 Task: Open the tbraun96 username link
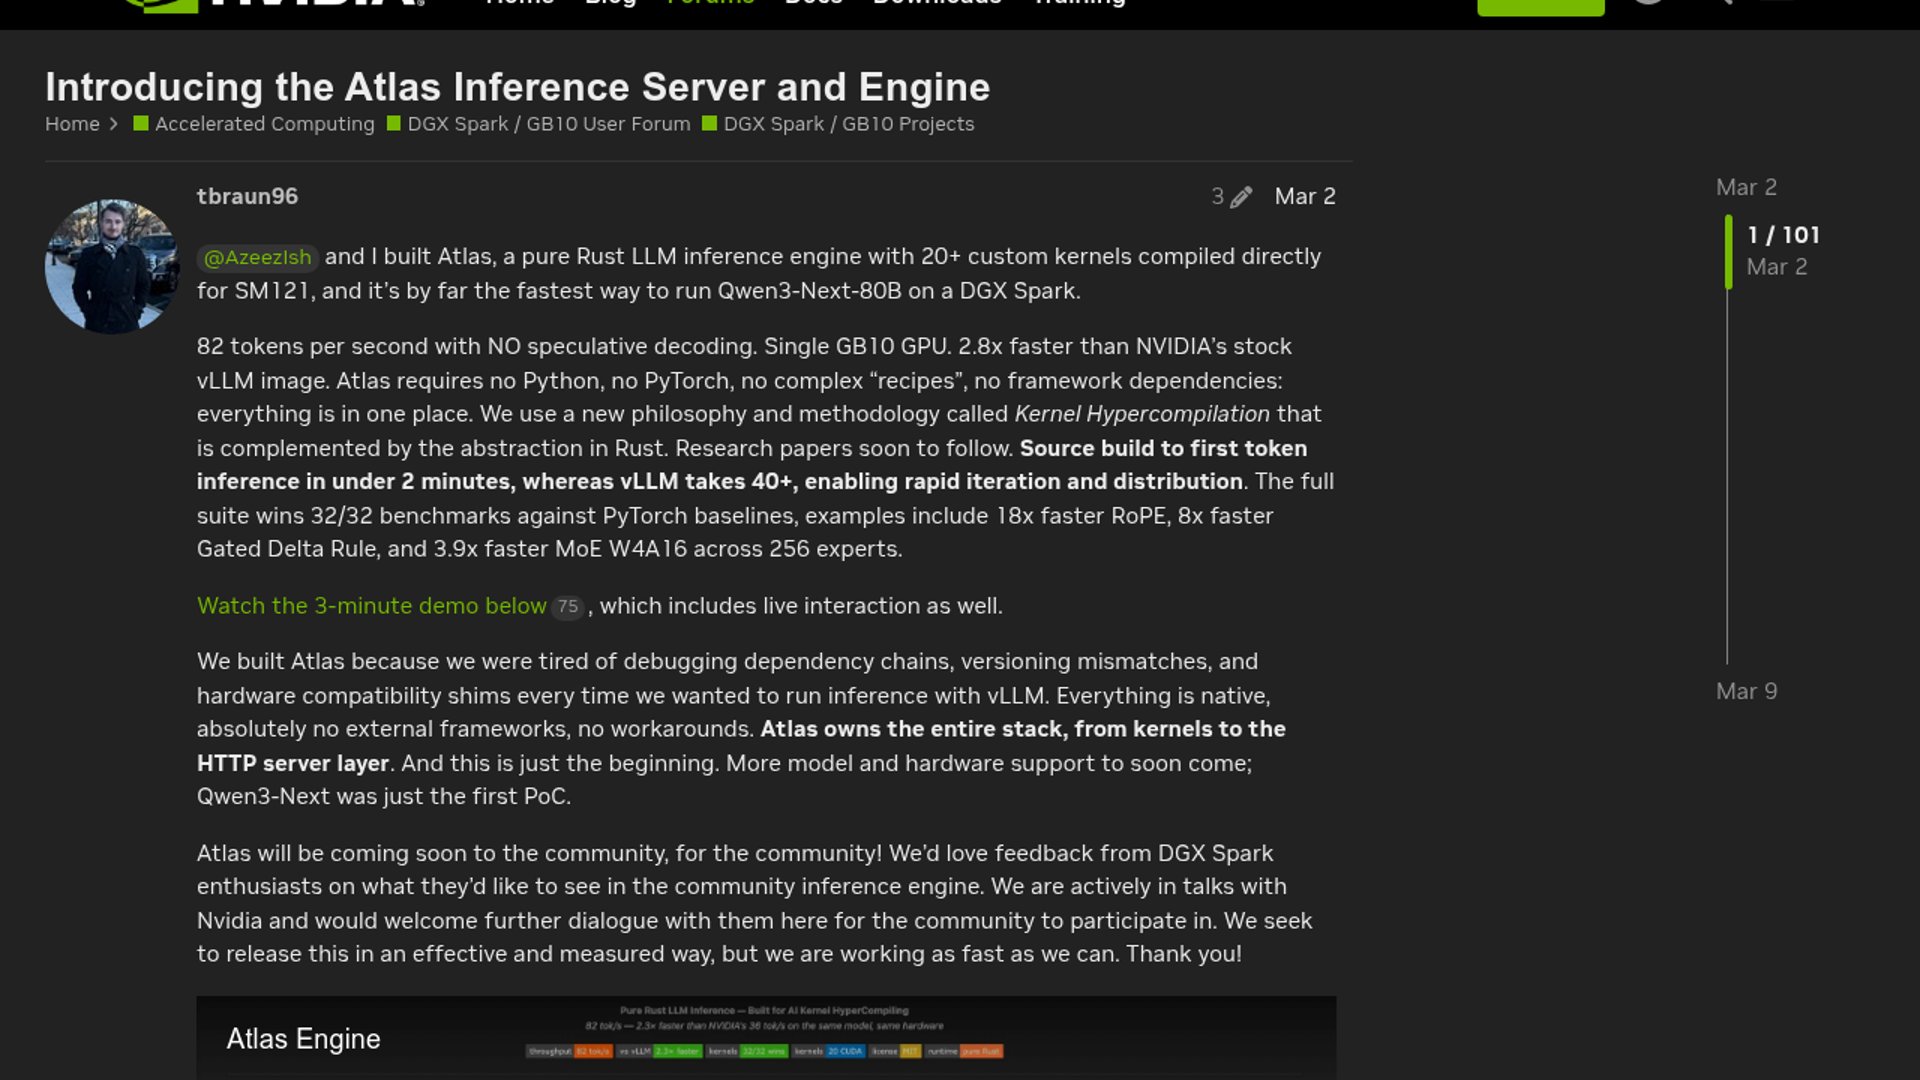coord(247,196)
